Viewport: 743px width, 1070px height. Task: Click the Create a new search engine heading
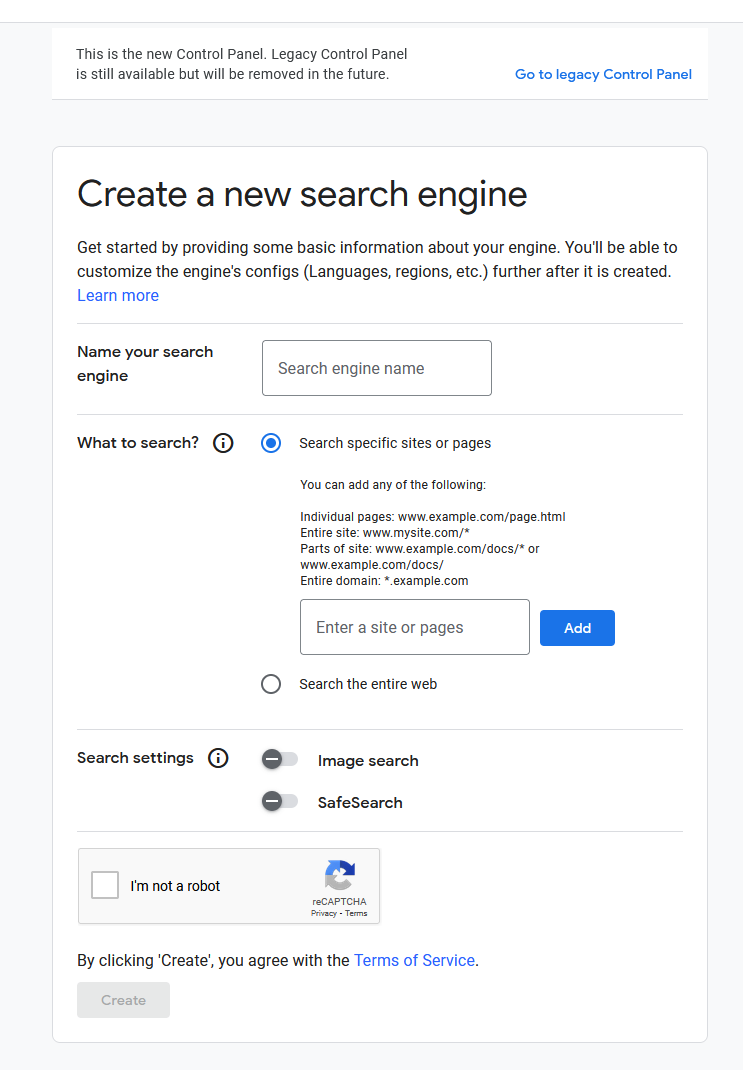click(302, 194)
